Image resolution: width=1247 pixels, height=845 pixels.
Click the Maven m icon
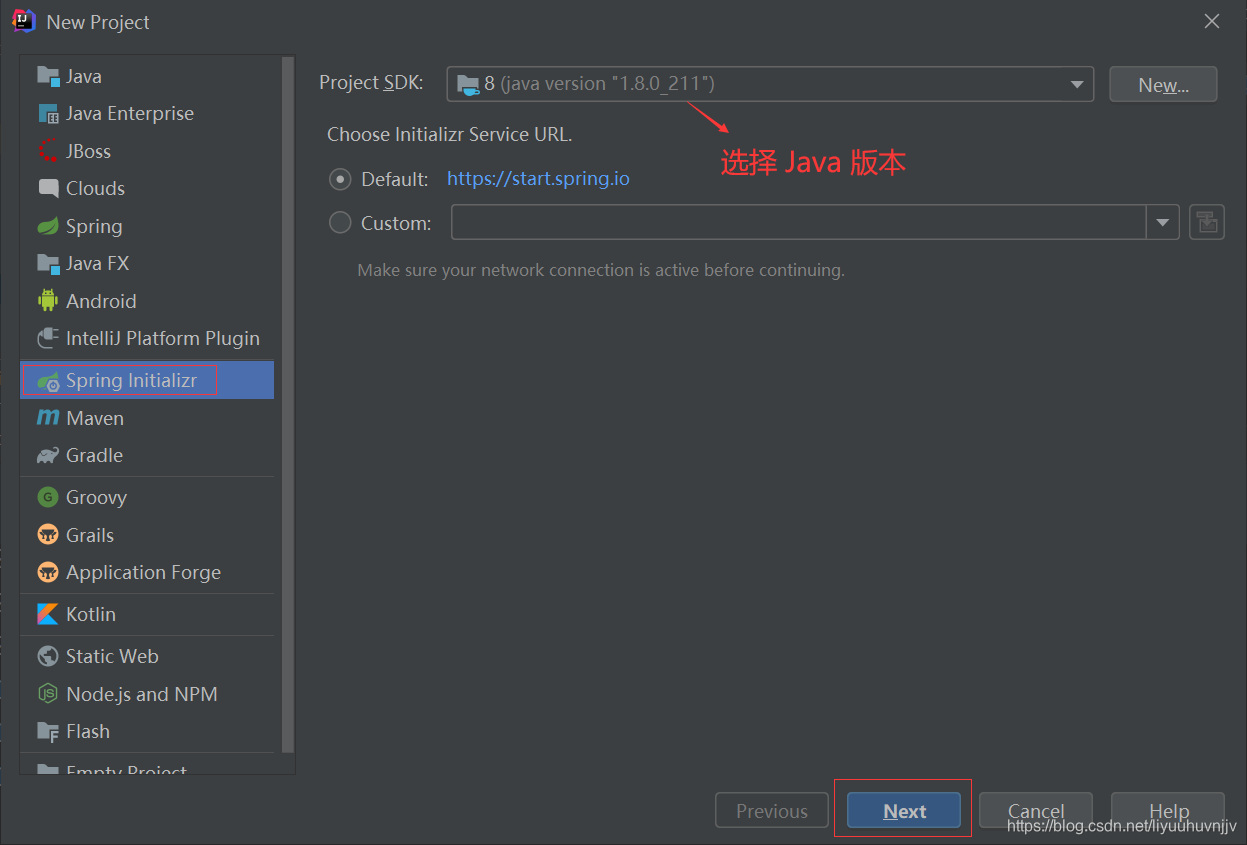48,418
